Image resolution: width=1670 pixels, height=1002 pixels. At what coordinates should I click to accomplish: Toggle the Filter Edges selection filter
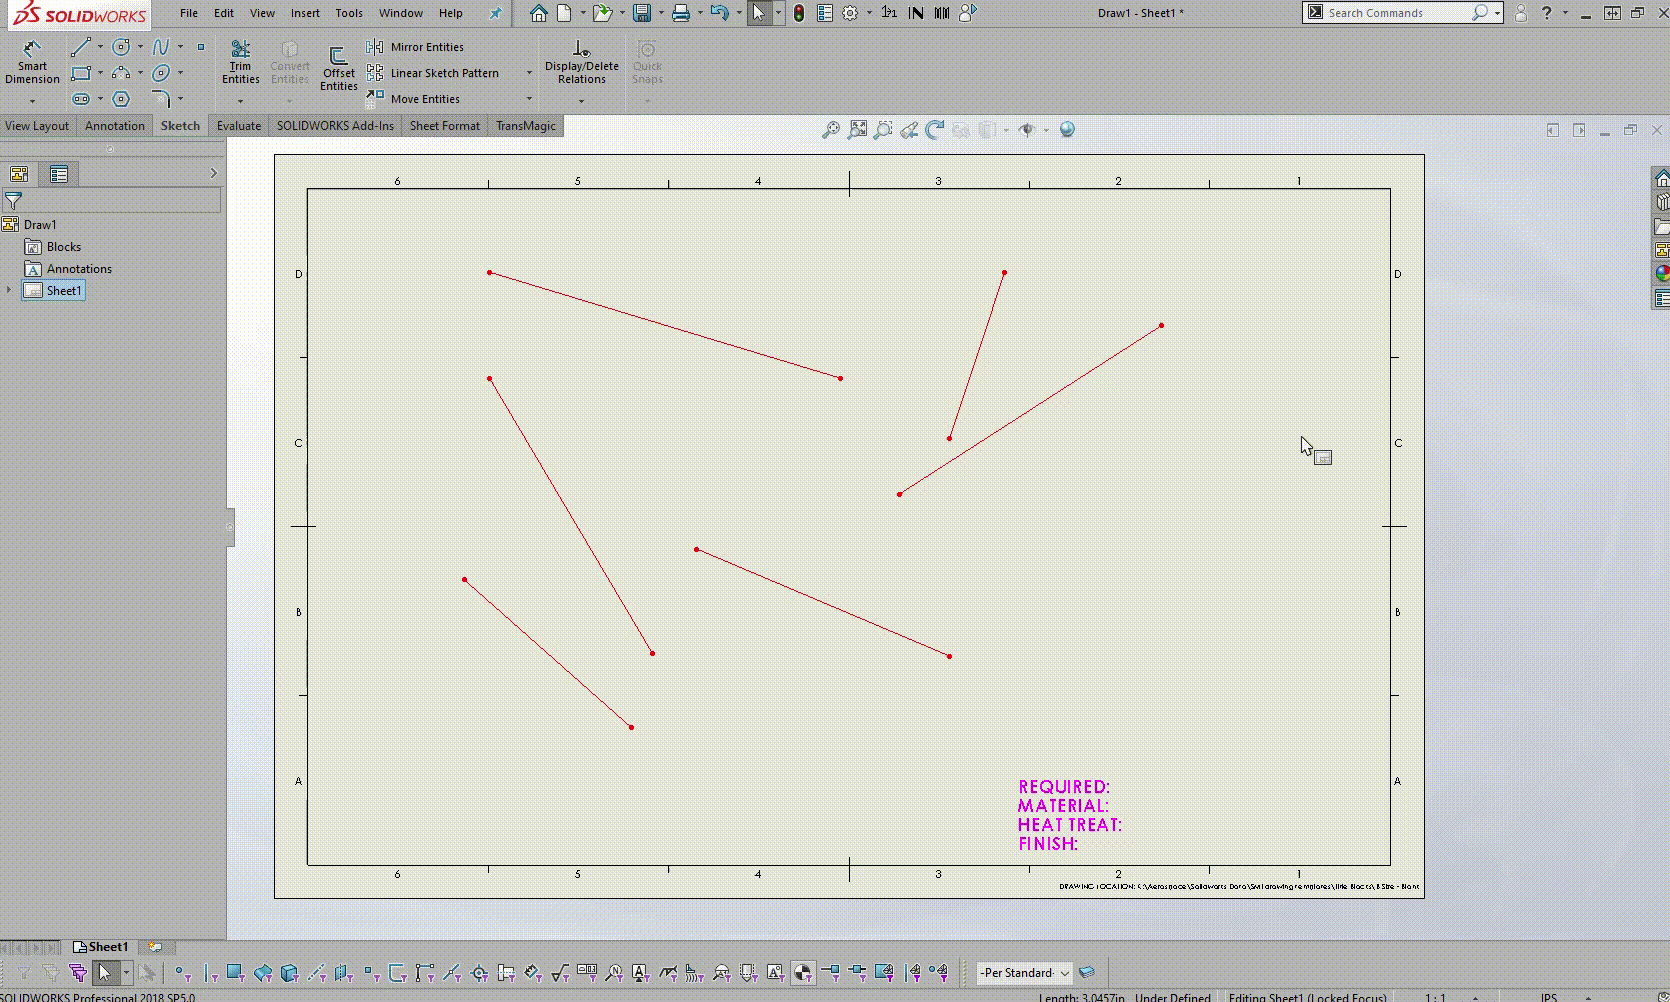coord(209,972)
